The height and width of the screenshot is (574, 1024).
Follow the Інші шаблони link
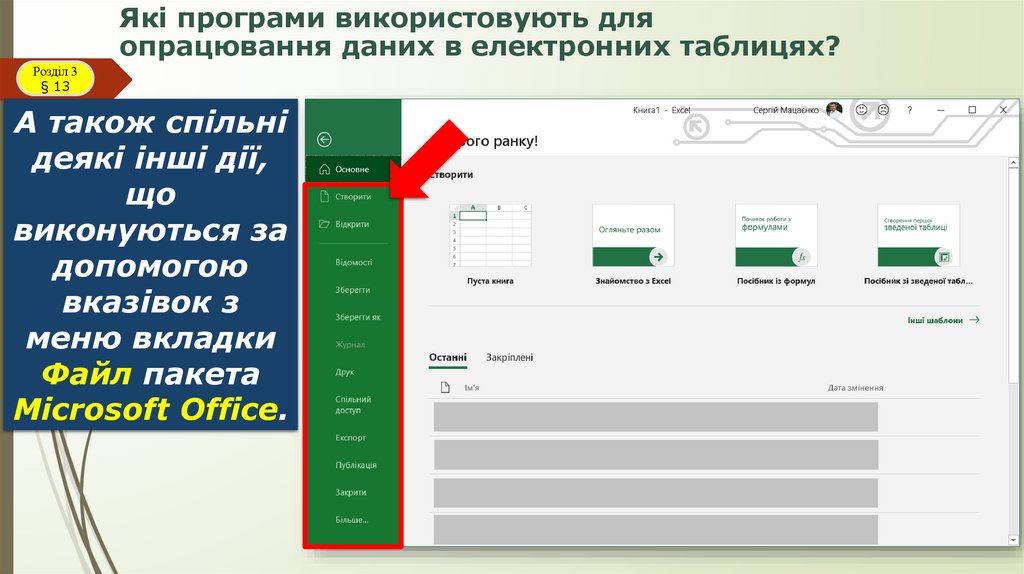click(943, 320)
